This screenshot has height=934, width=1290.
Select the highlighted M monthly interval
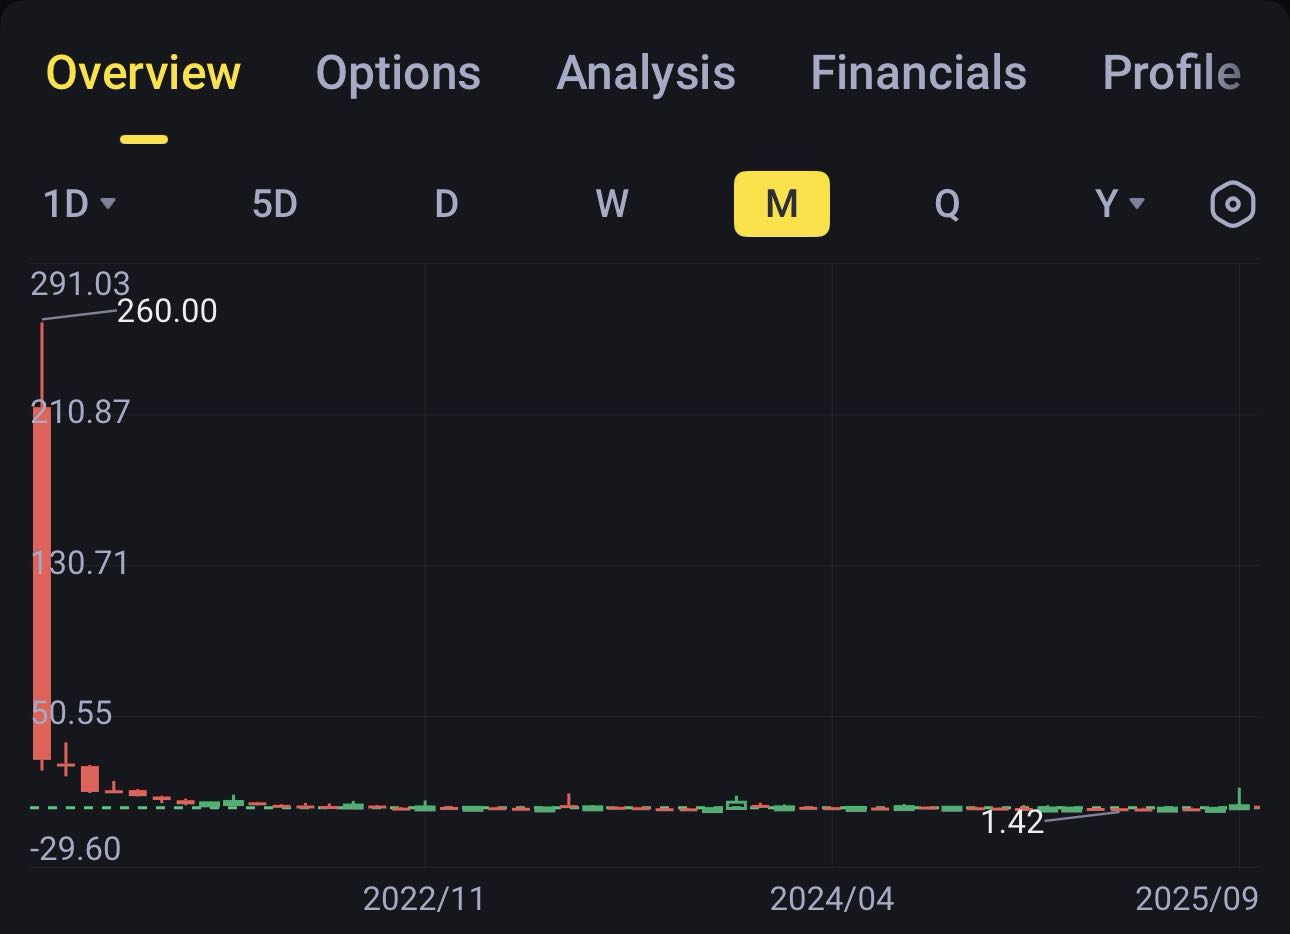[x=781, y=204]
